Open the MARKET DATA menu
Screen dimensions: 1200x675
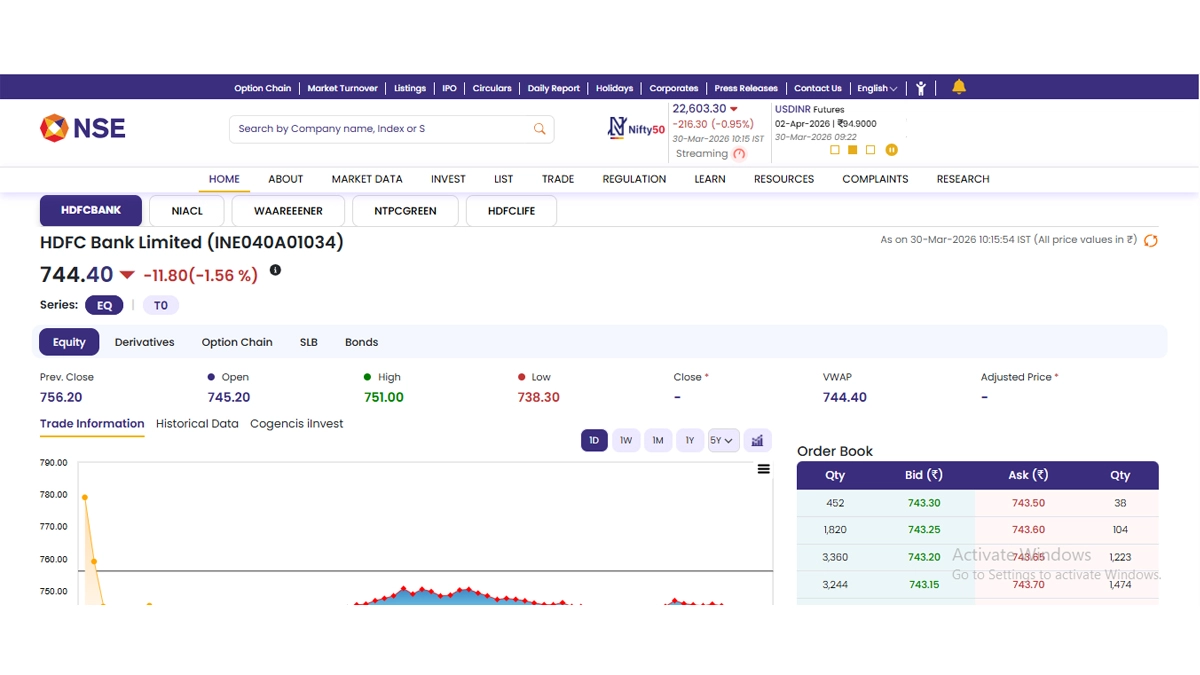tap(367, 179)
